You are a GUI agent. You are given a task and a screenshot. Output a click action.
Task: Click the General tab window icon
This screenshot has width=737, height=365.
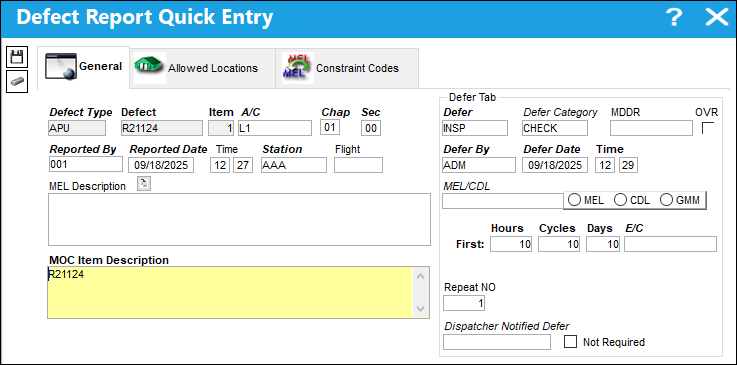point(61,67)
